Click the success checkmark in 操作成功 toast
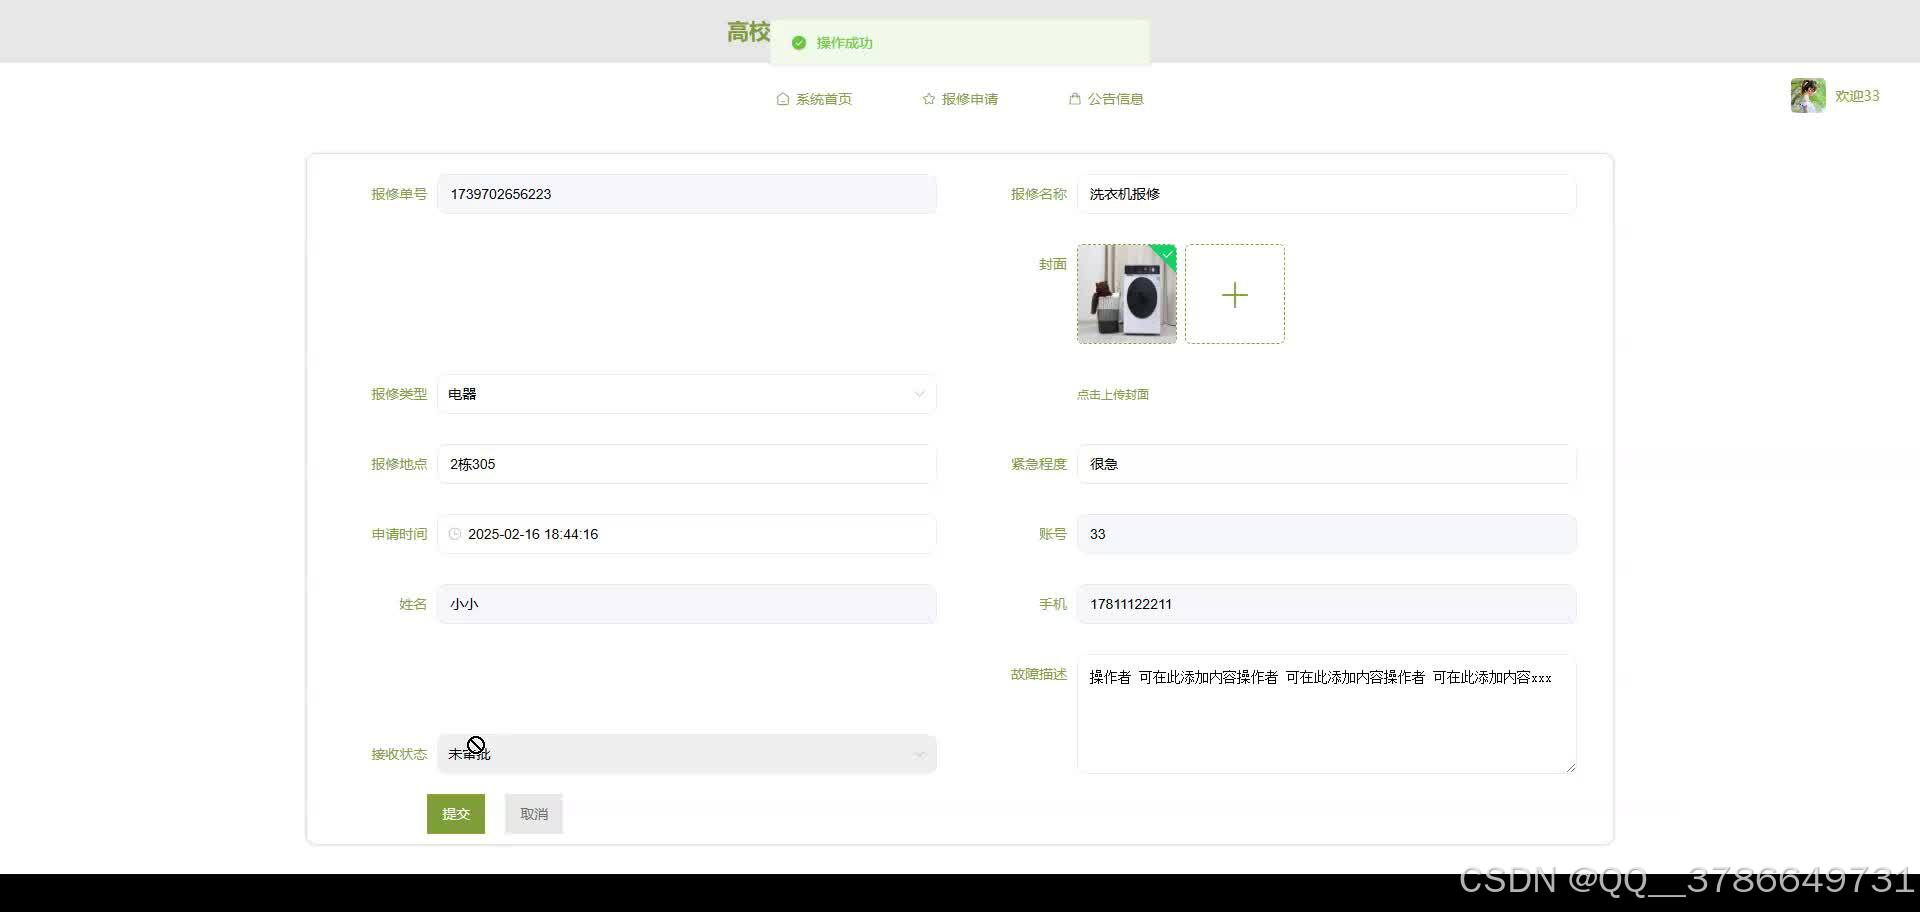The height and width of the screenshot is (912, 1920). tap(798, 43)
